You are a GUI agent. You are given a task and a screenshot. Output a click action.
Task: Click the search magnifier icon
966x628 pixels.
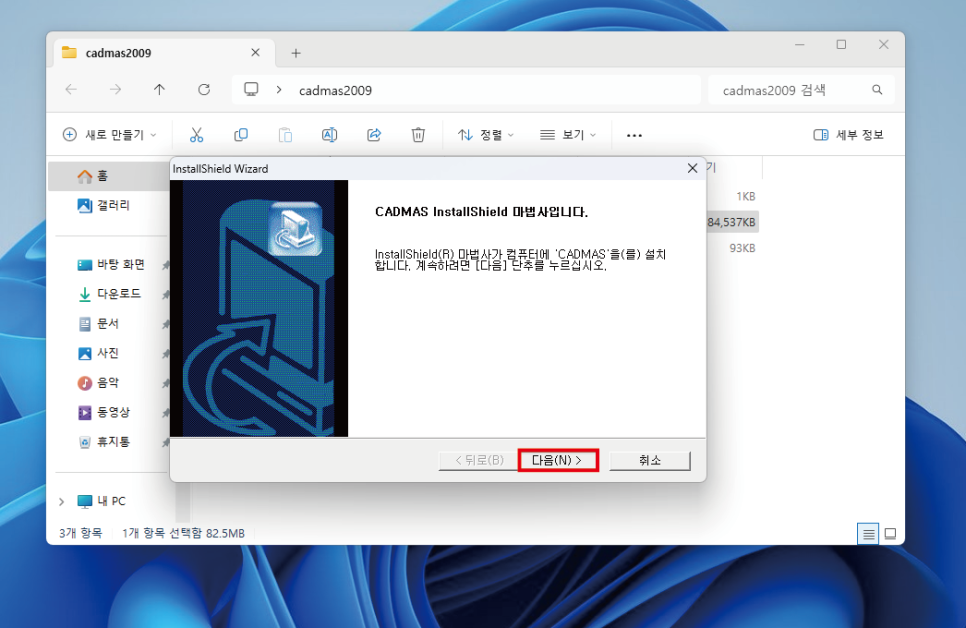(877, 90)
